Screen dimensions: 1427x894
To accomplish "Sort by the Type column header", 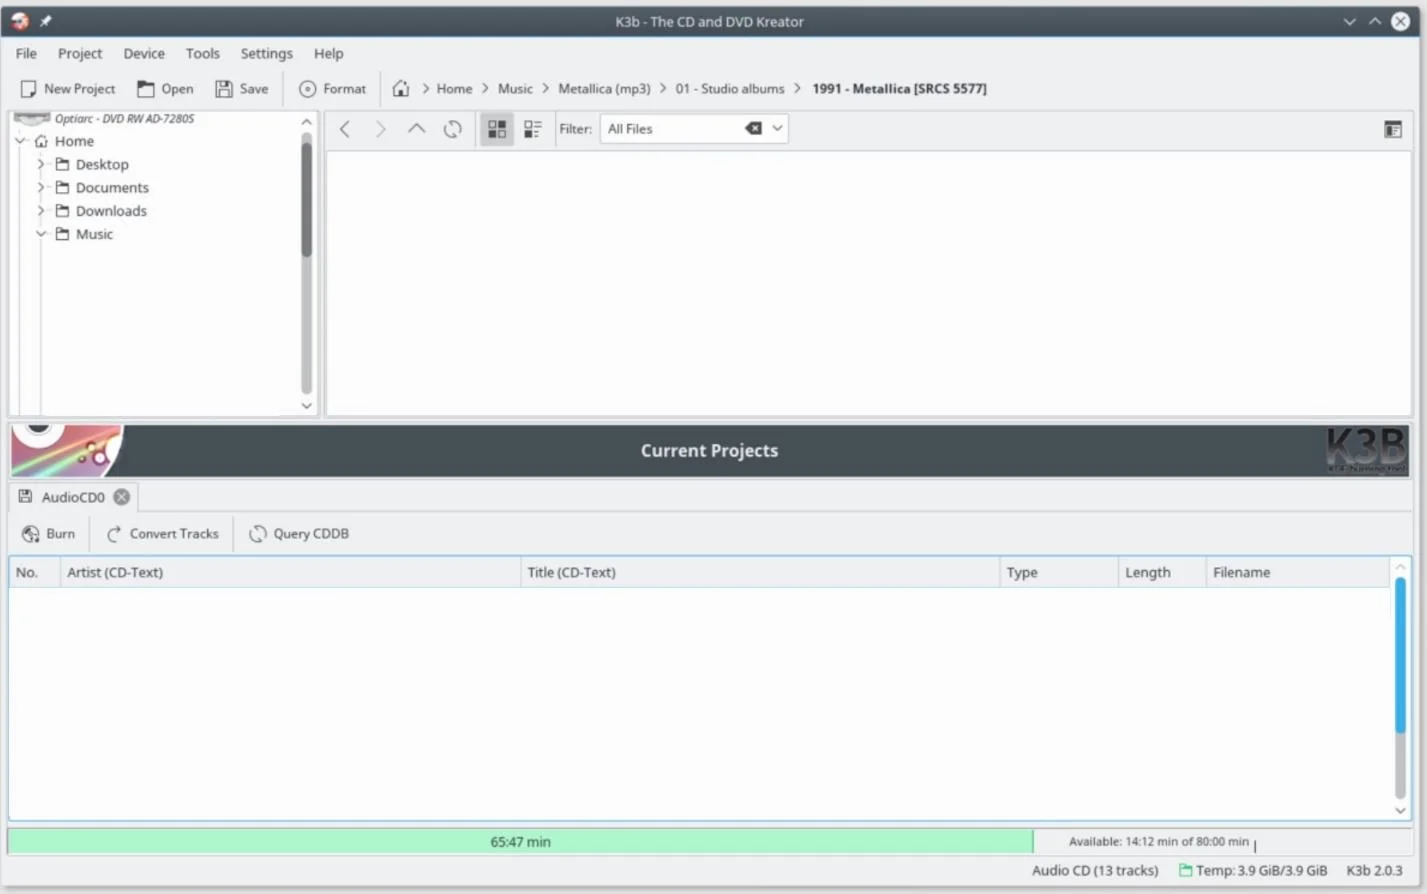I will 1059,572.
